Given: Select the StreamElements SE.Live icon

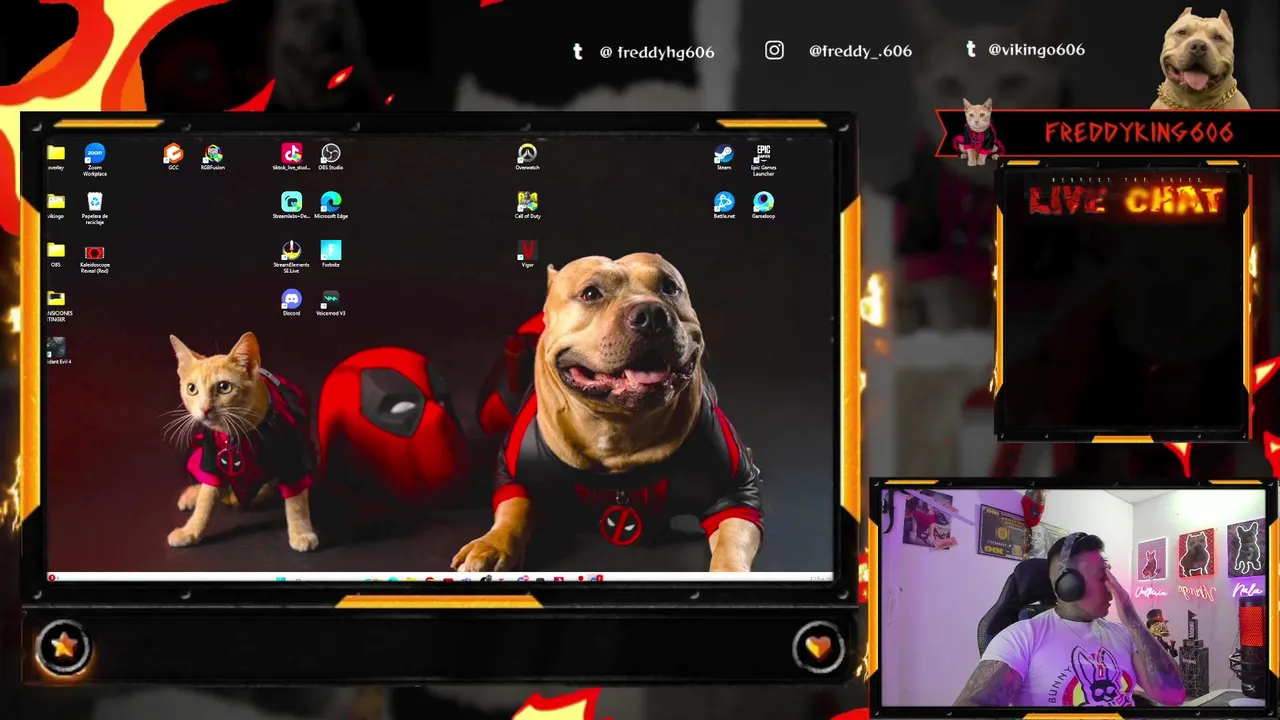Looking at the screenshot, I should pyautogui.click(x=291, y=257).
